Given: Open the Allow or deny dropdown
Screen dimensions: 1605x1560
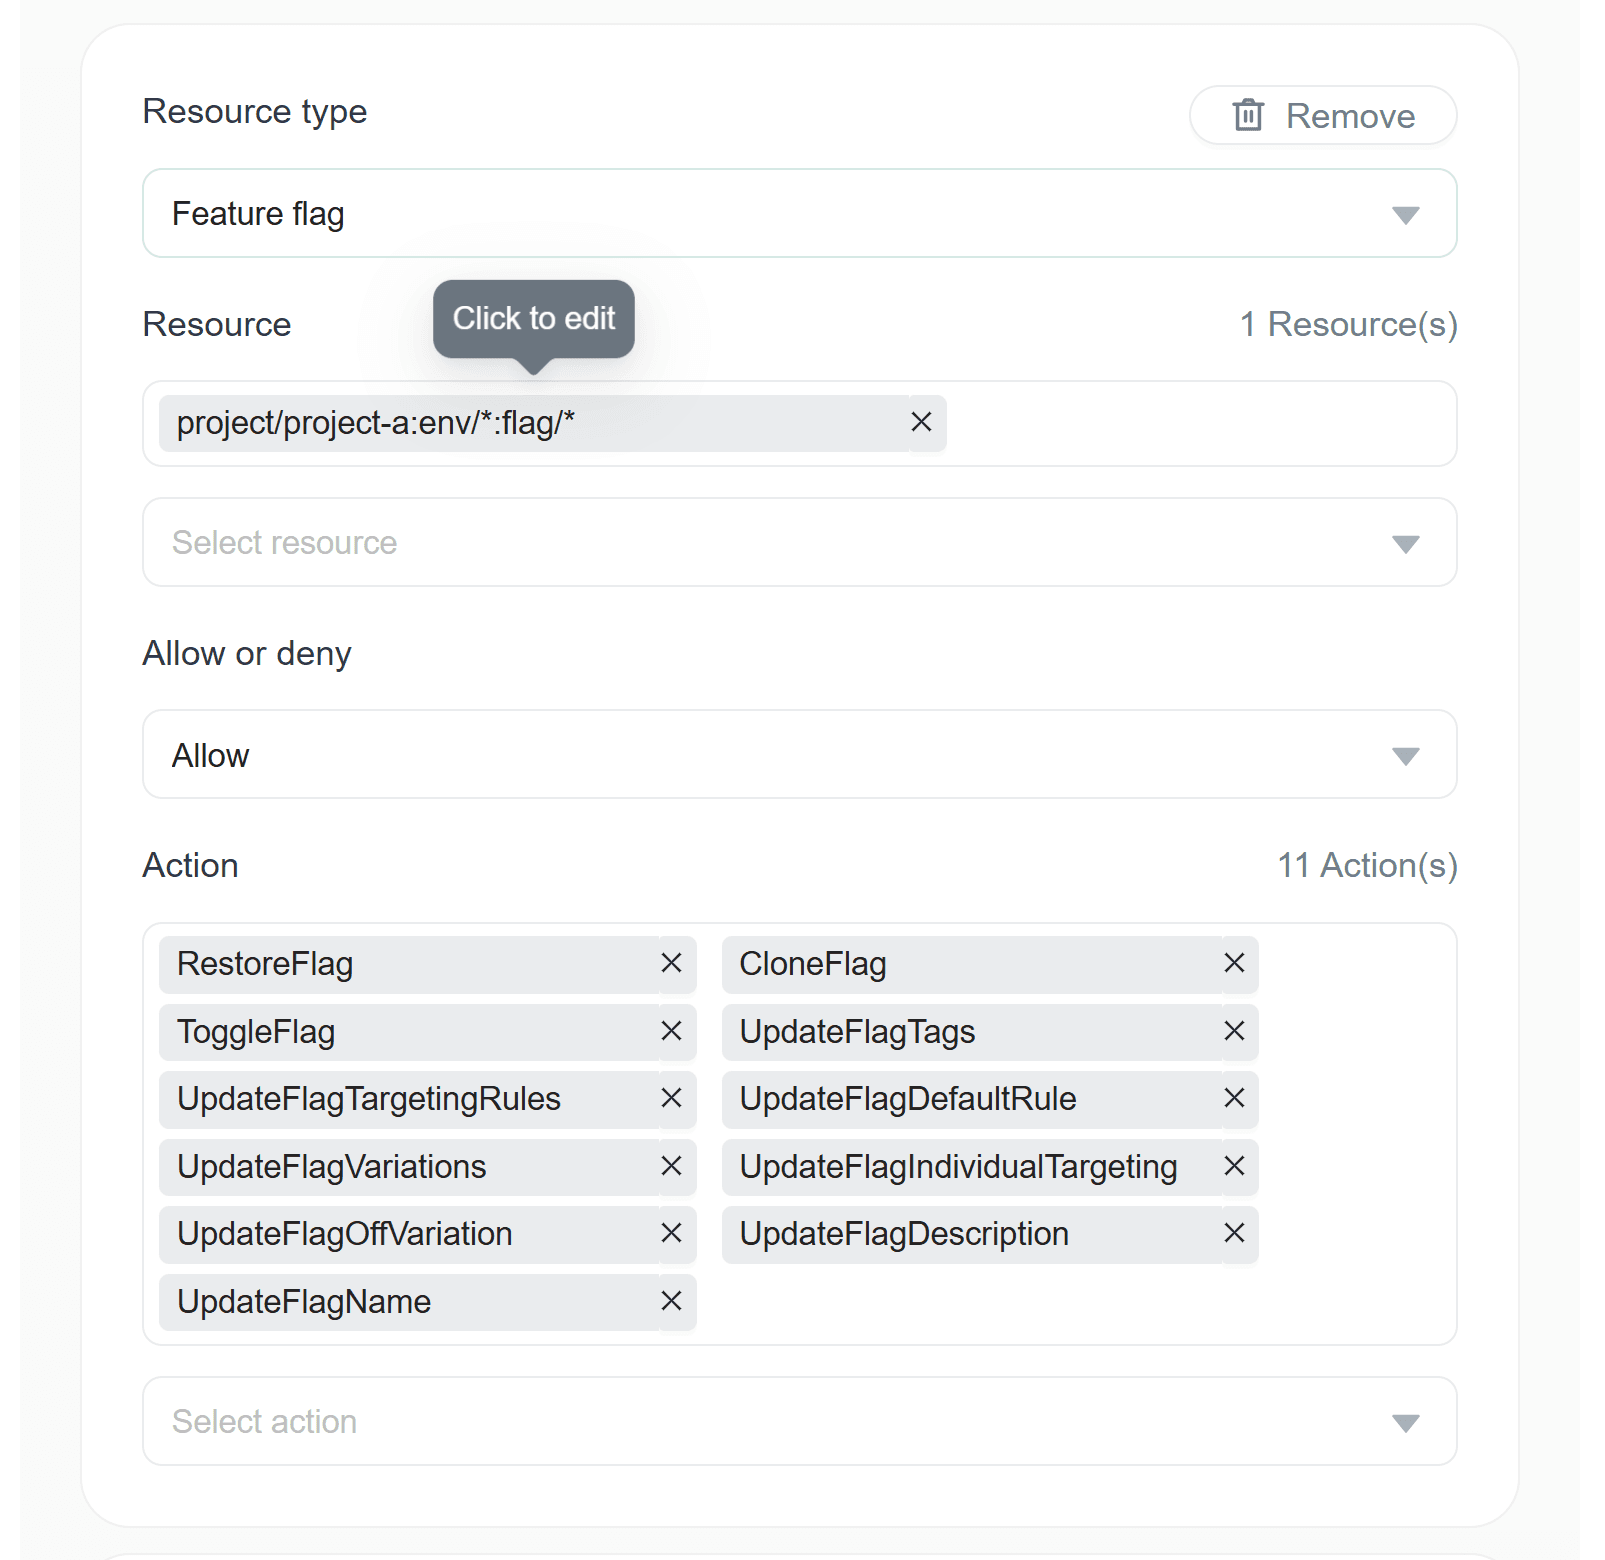Looking at the screenshot, I should tap(799, 755).
